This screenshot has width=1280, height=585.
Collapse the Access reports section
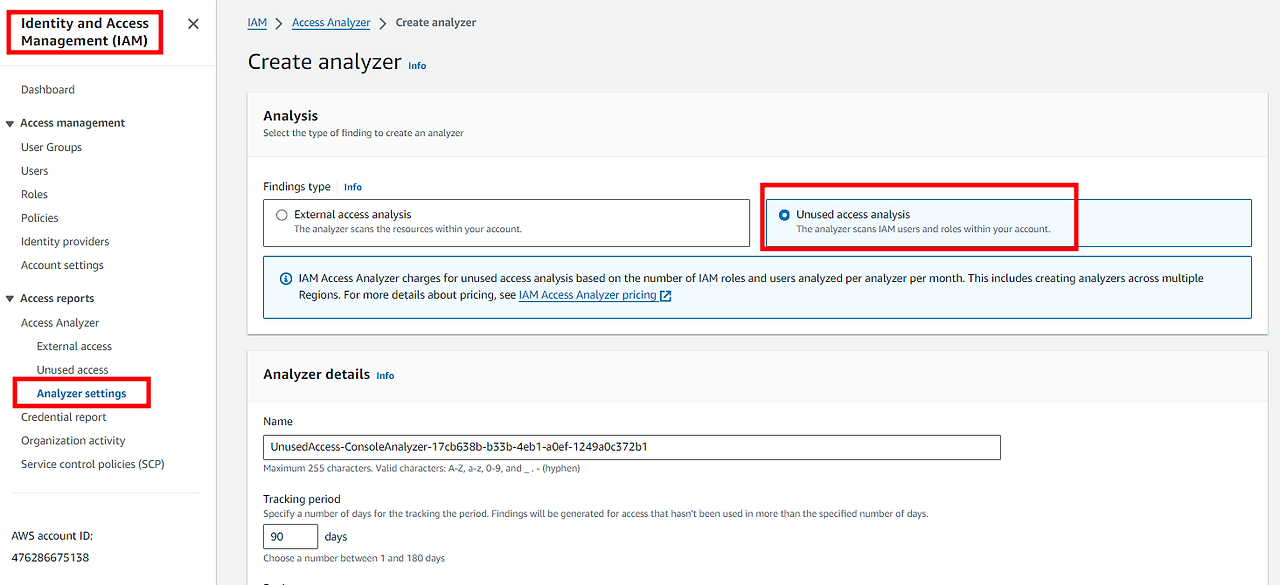pos(10,299)
